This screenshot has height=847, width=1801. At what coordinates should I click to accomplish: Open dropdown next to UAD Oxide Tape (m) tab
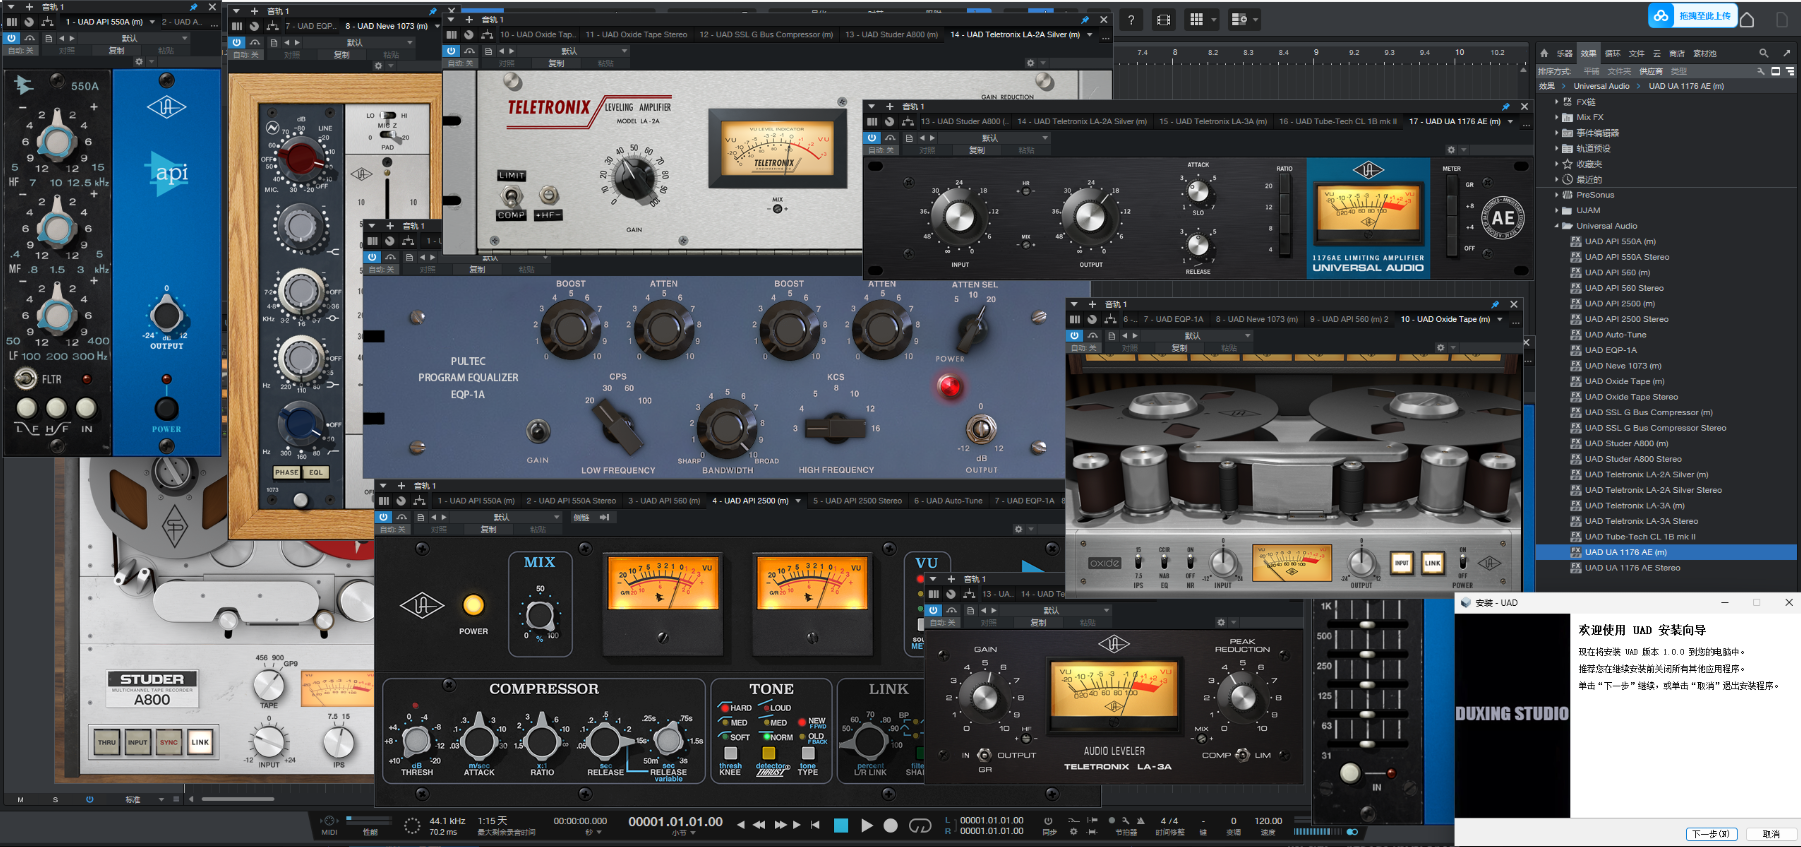(1500, 320)
